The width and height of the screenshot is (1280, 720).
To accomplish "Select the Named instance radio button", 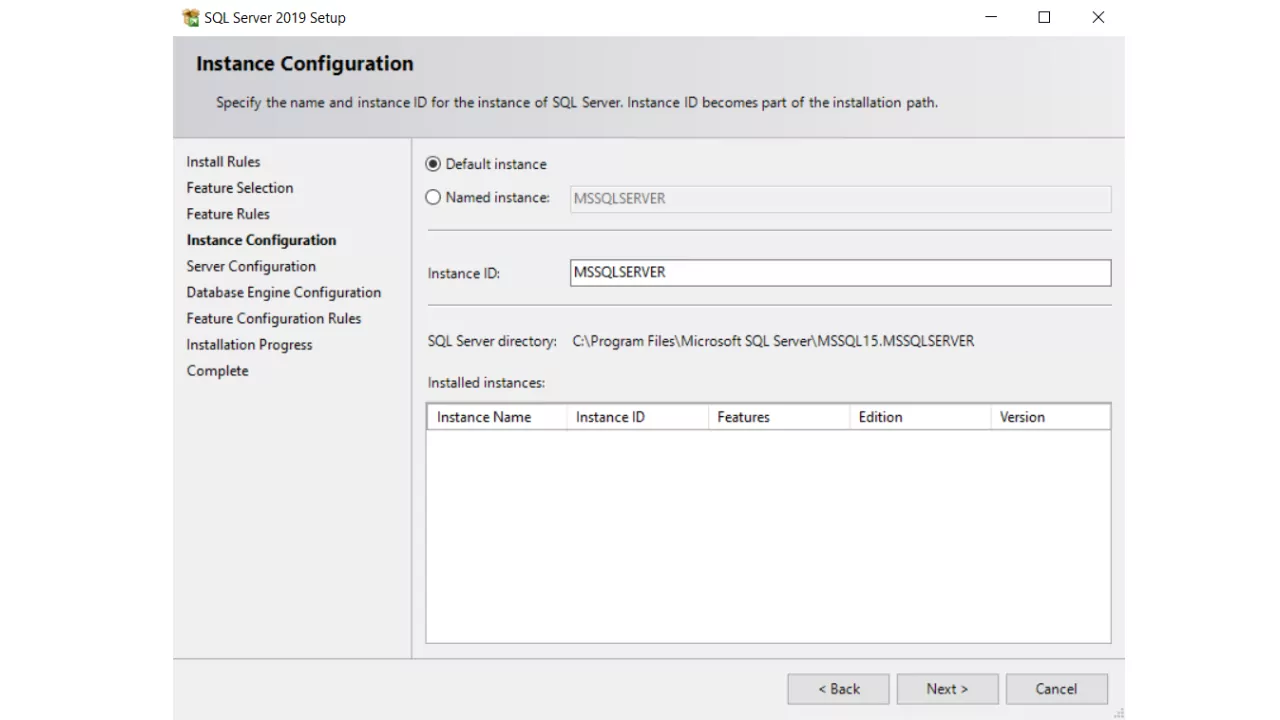I will tap(433, 198).
